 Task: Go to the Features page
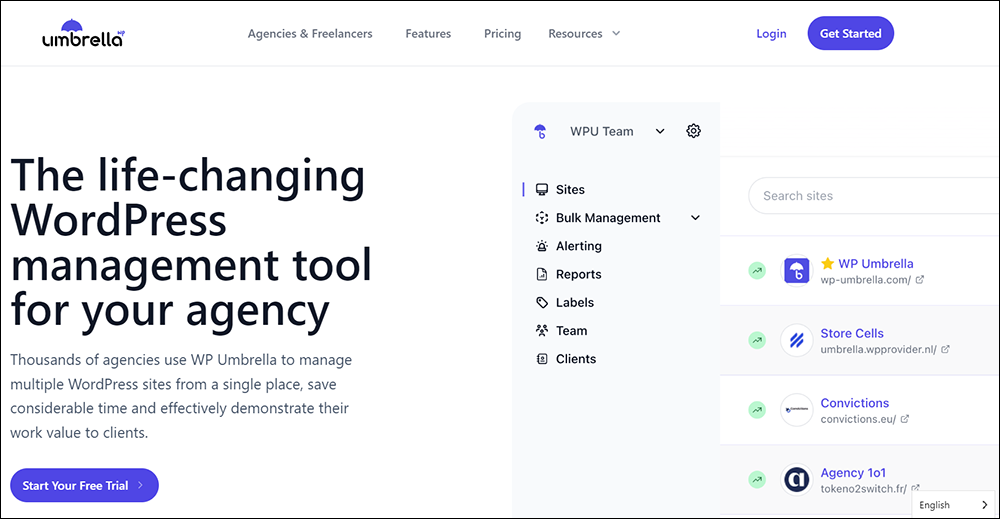tap(428, 34)
